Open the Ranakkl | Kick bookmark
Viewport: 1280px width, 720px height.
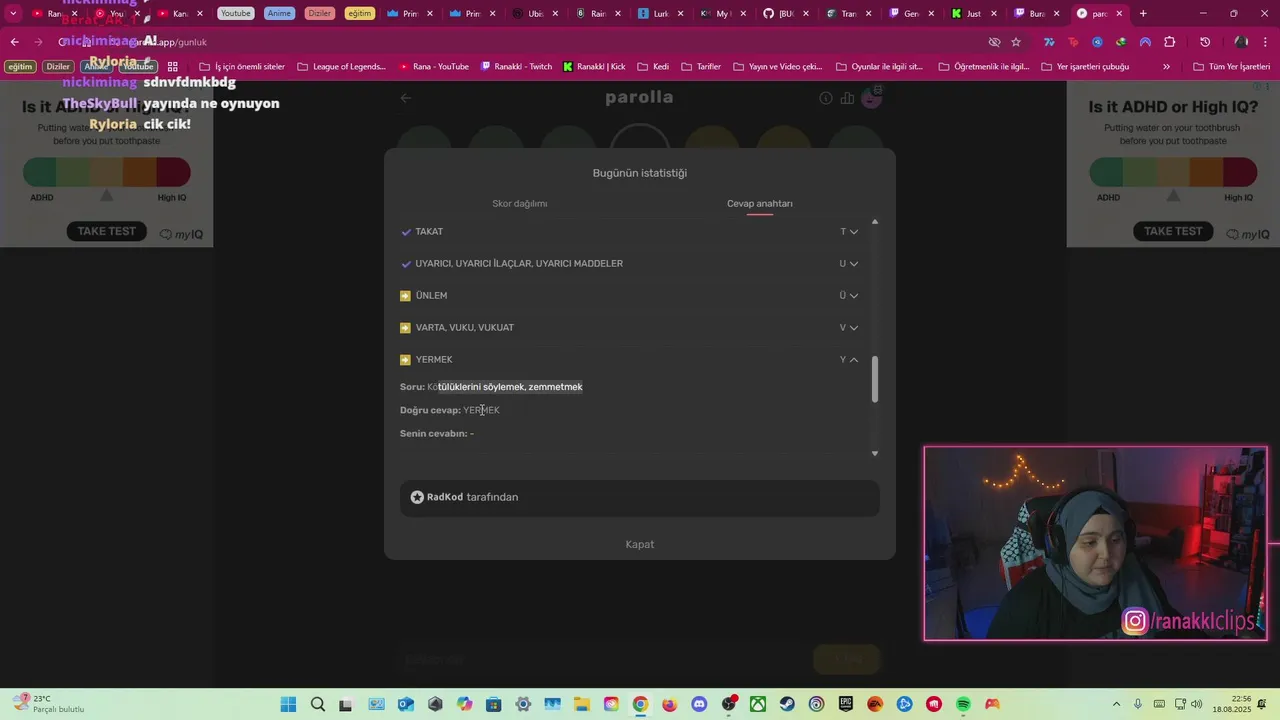(594, 67)
